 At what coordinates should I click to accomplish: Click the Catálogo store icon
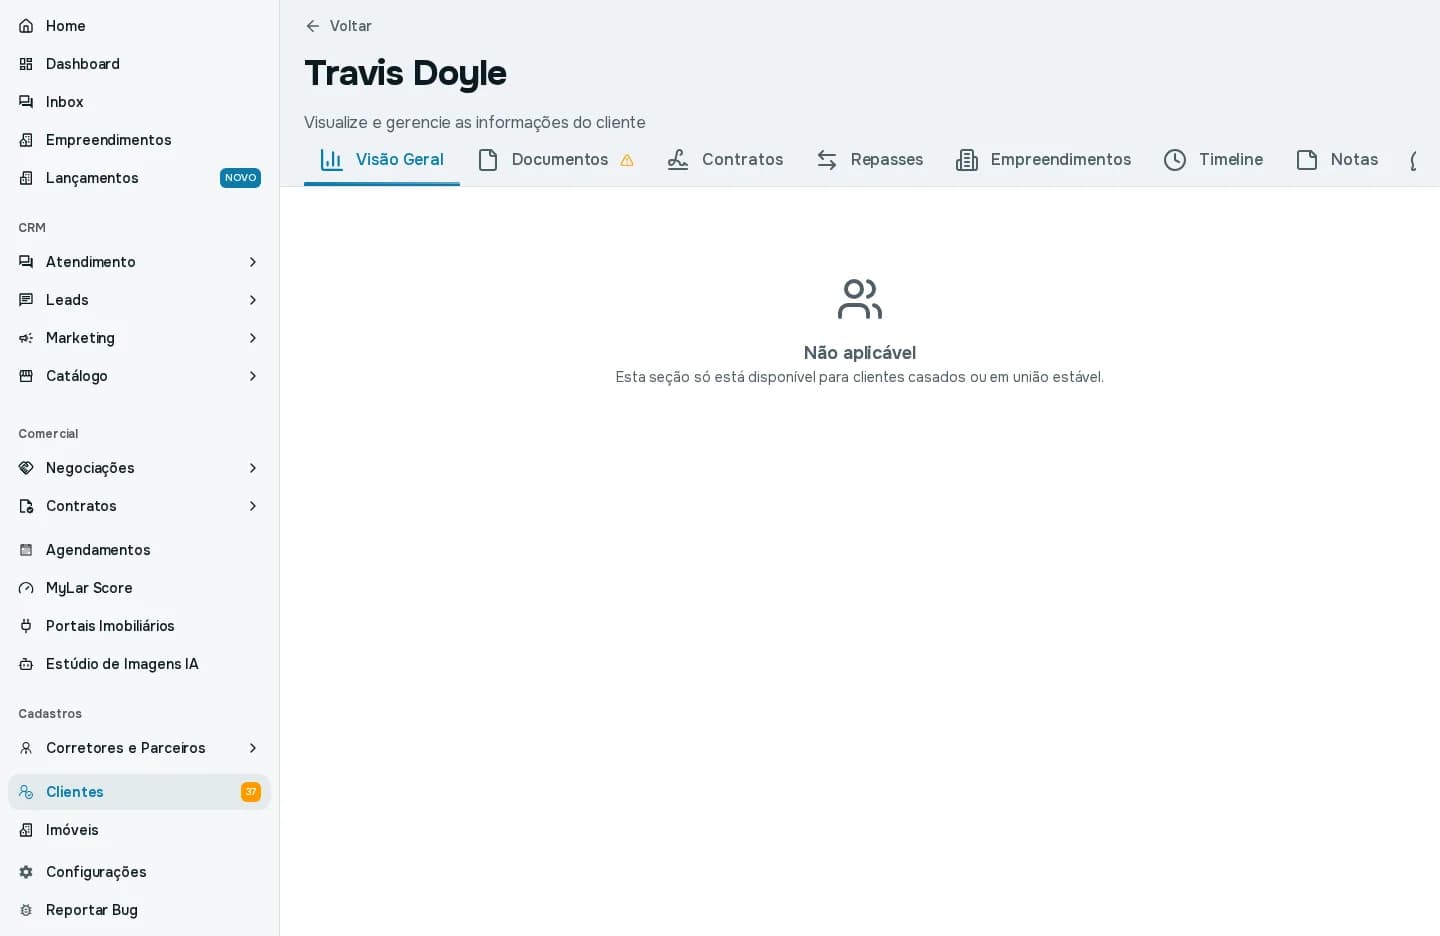pyautogui.click(x=26, y=376)
